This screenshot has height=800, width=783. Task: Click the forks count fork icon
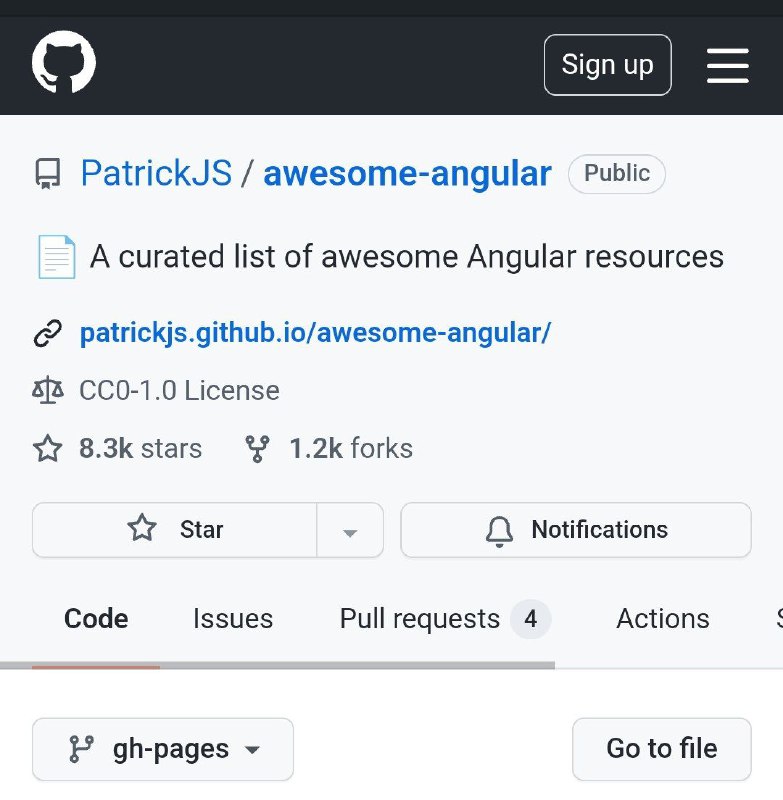[258, 448]
